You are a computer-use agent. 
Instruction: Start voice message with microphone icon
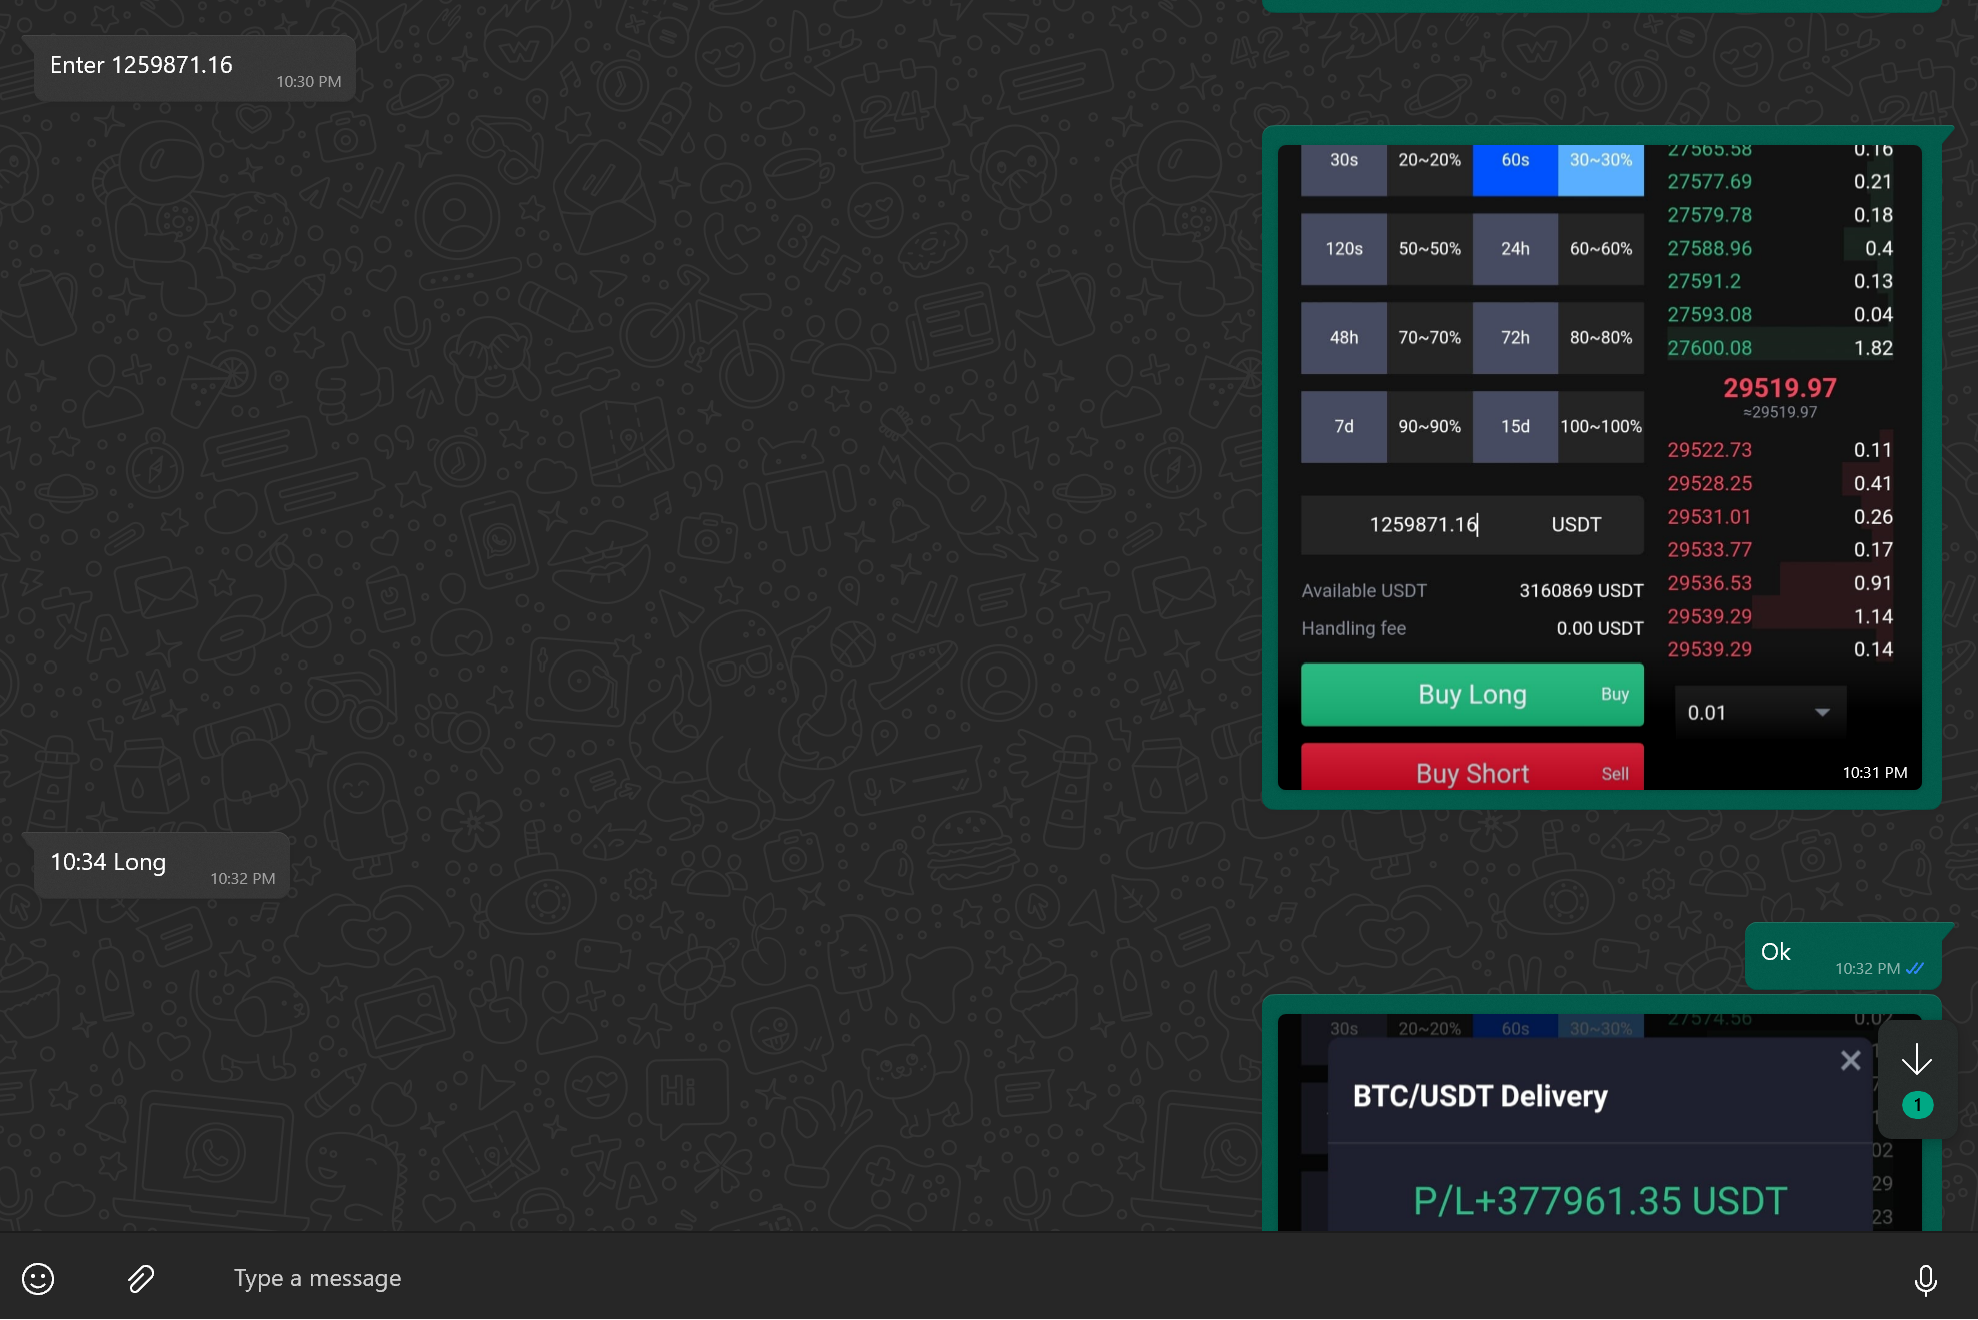tap(1925, 1279)
